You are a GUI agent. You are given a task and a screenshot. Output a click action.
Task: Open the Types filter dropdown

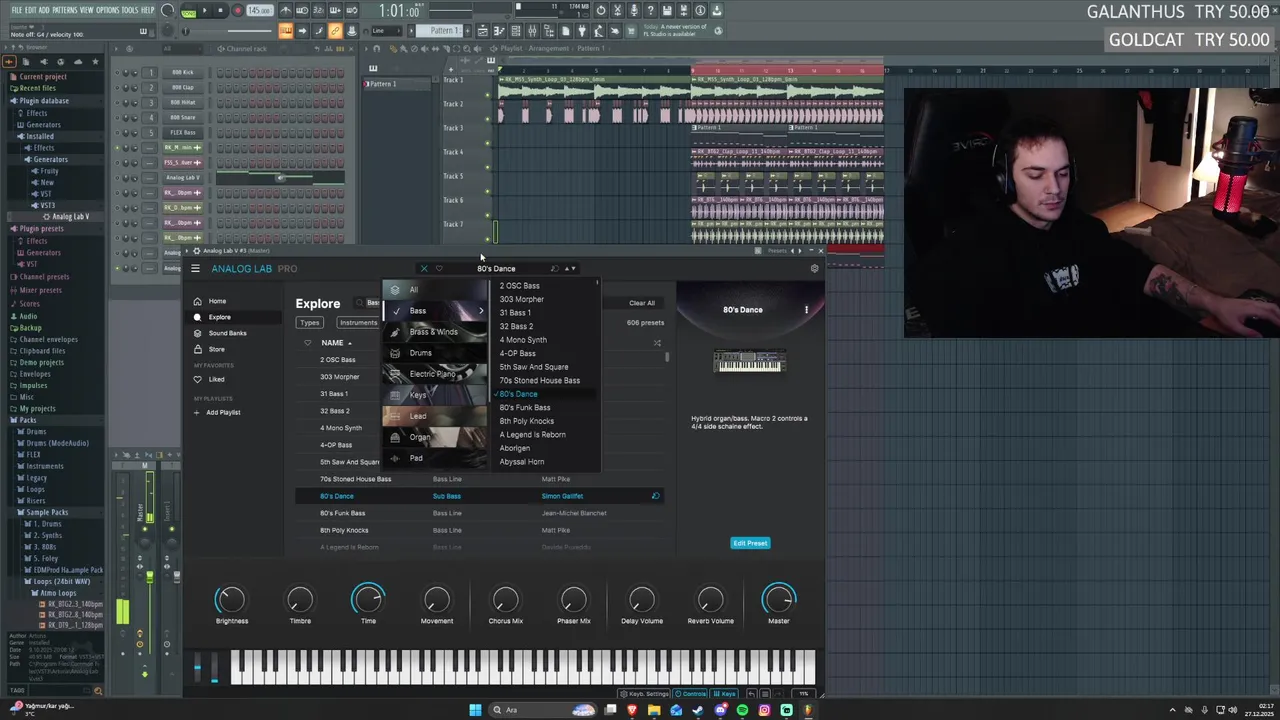coord(309,323)
